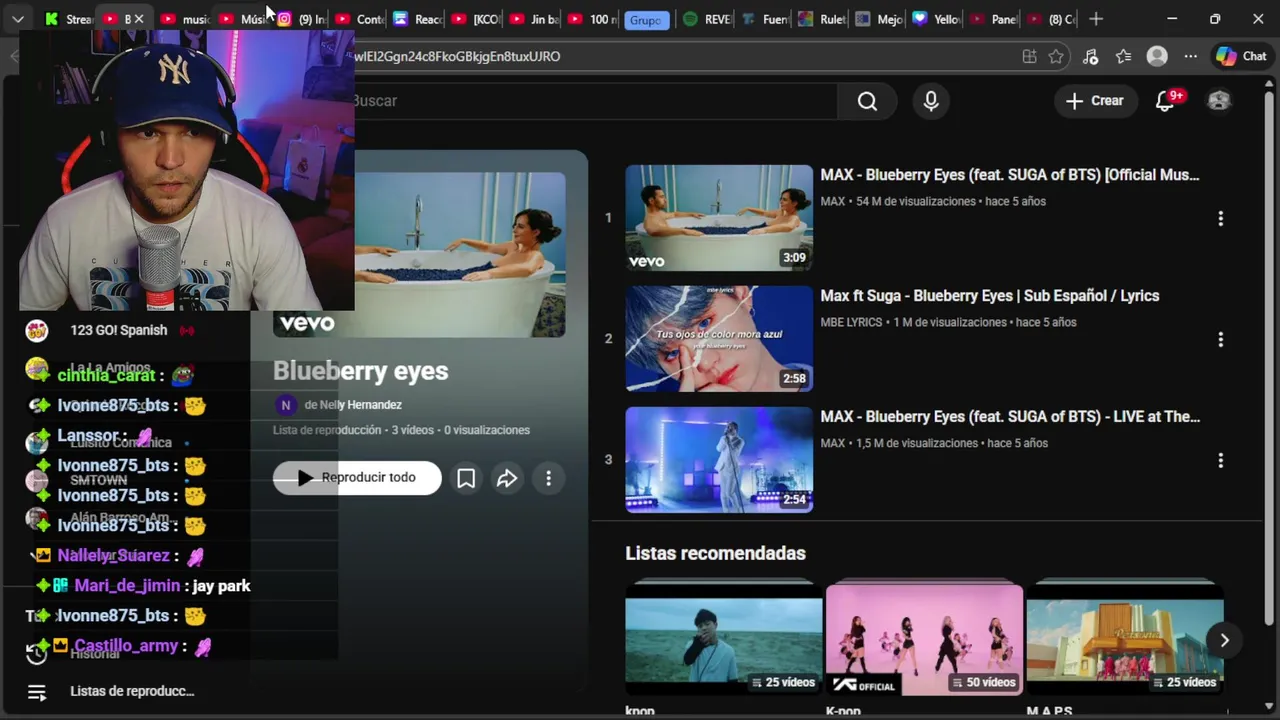This screenshot has width=1280, height=720.
Task: Open title Max ft Suga - Blueberry Eyes Sub Español
Action: (x=990, y=296)
